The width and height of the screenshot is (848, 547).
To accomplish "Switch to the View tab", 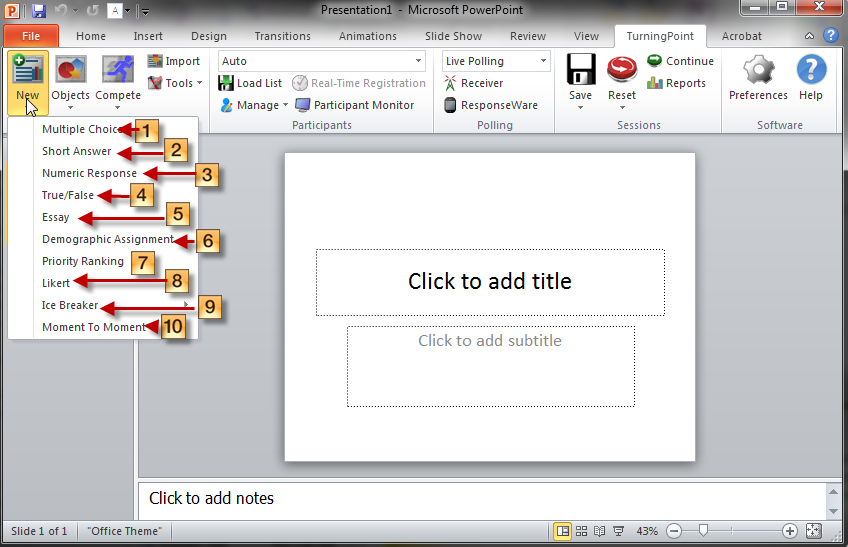I will [586, 36].
